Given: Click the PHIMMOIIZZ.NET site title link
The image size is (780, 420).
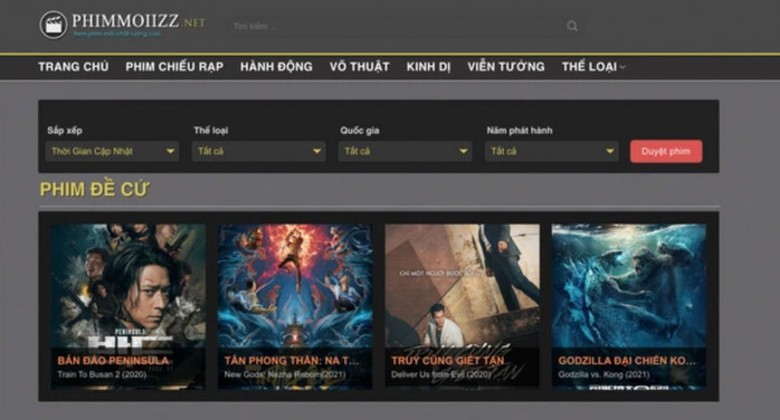Looking at the screenshot, I should coord(138,21).
